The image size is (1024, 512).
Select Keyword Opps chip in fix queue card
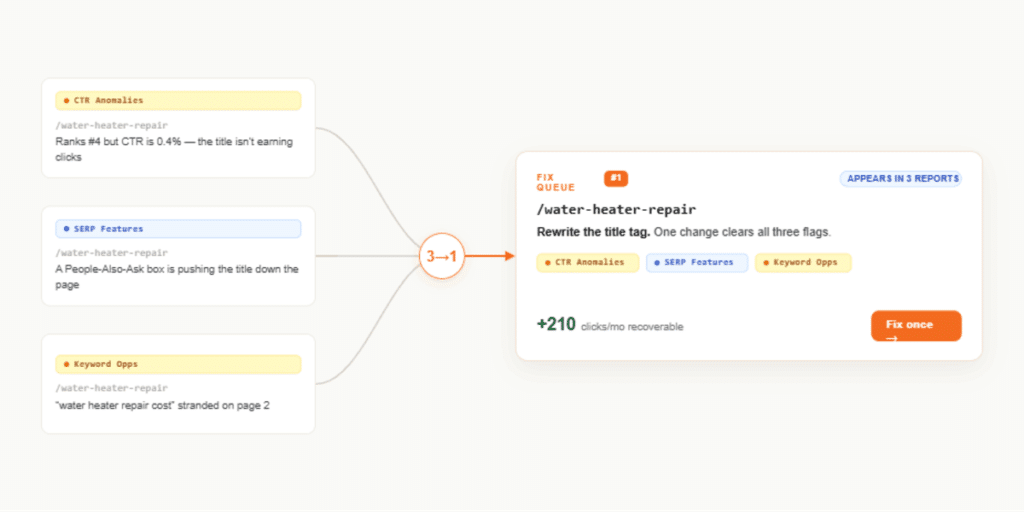(x=803, y=263)
